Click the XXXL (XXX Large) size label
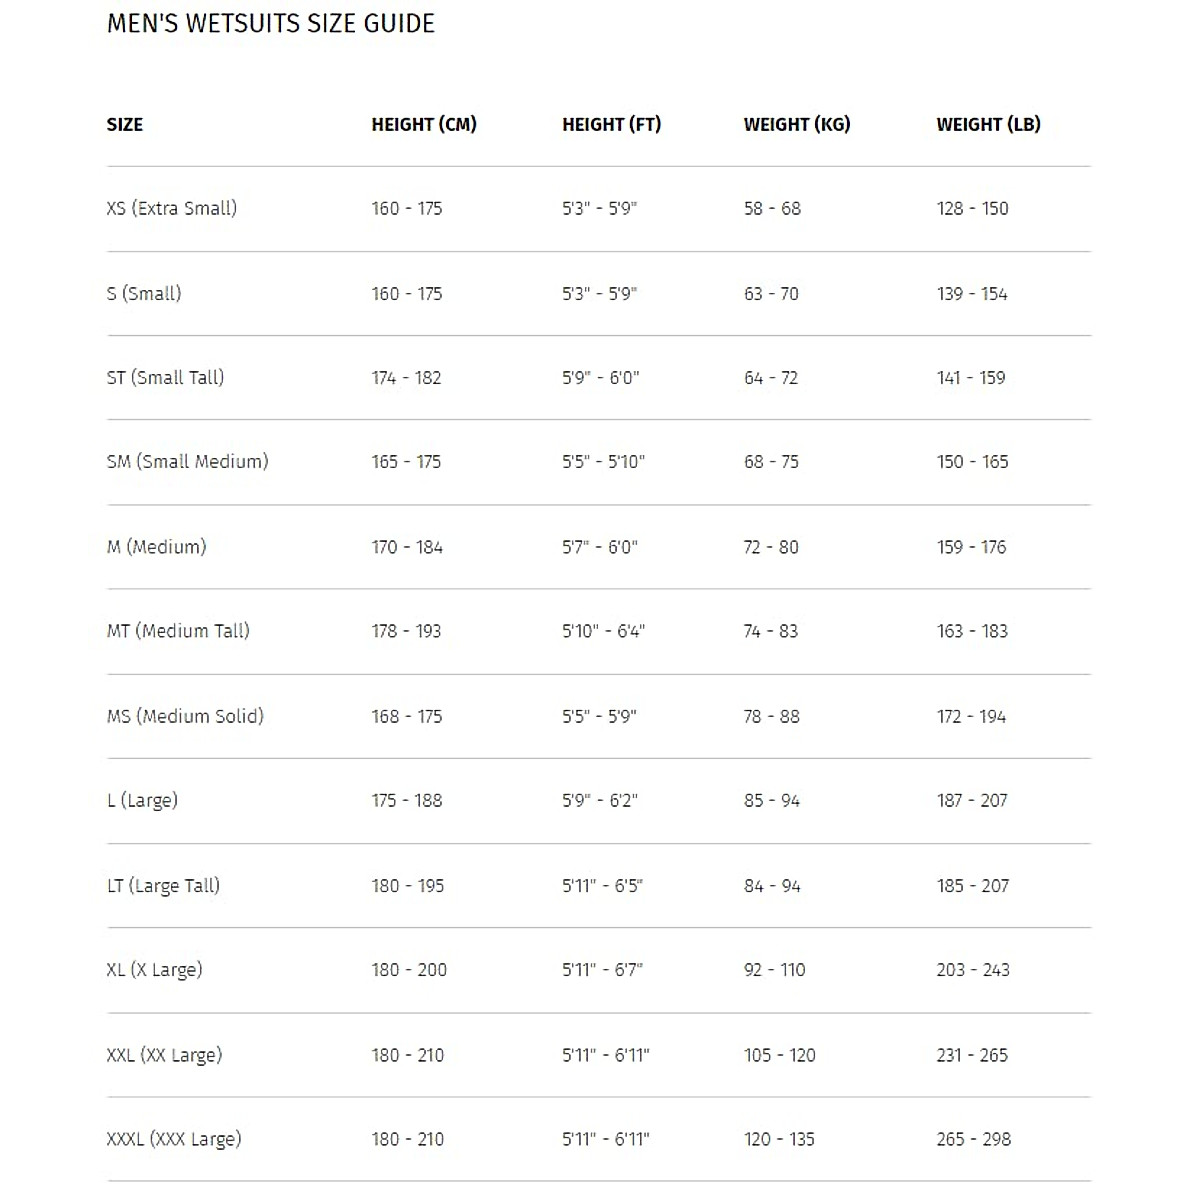 [174, 1139]
